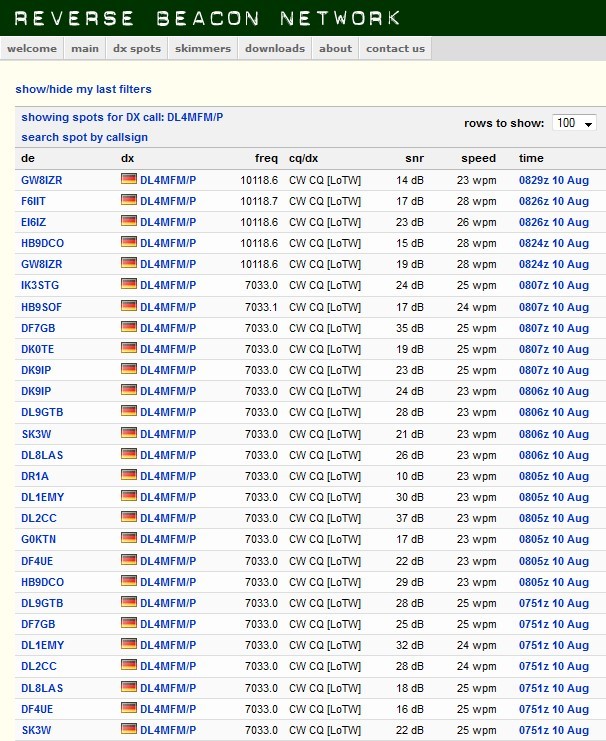Viewport: 606px width, 741px height.
Task: Click the DL4MFM/P callsign in the F6IIT row
Action: 168,201
